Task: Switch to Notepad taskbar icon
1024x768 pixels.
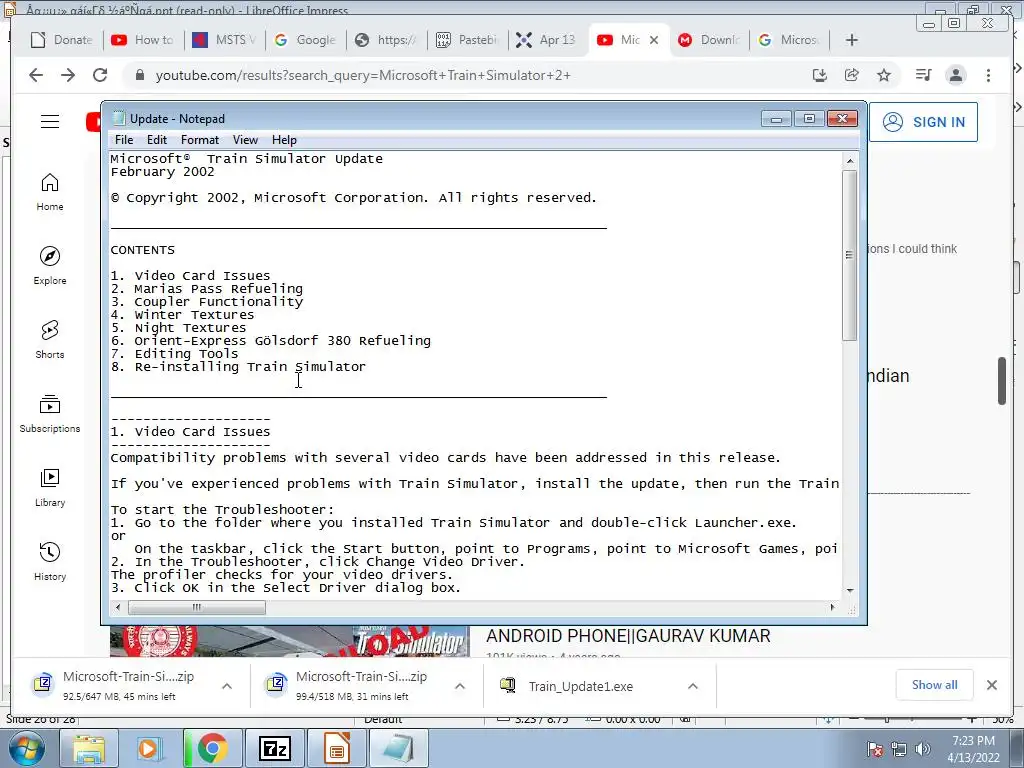Action: (x=399, y=748)
